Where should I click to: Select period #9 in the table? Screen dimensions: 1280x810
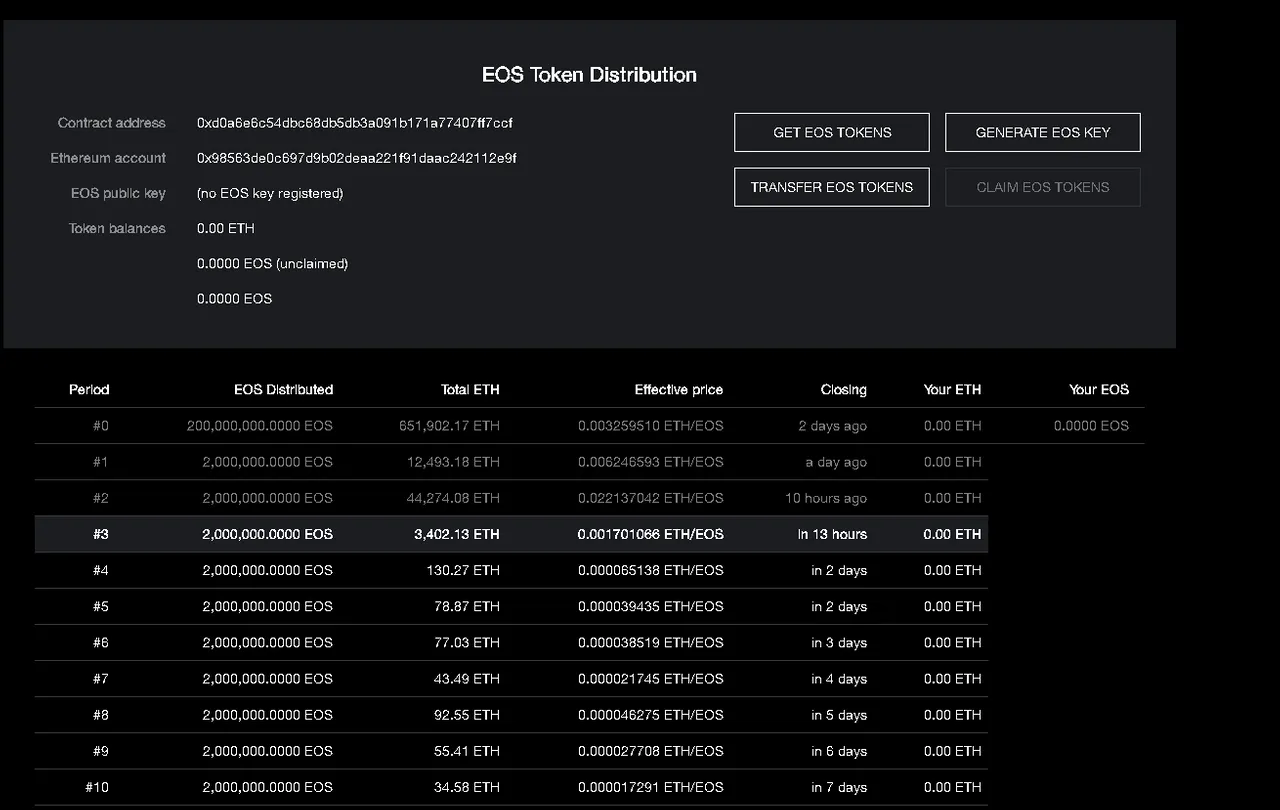[x=101, y=751]
